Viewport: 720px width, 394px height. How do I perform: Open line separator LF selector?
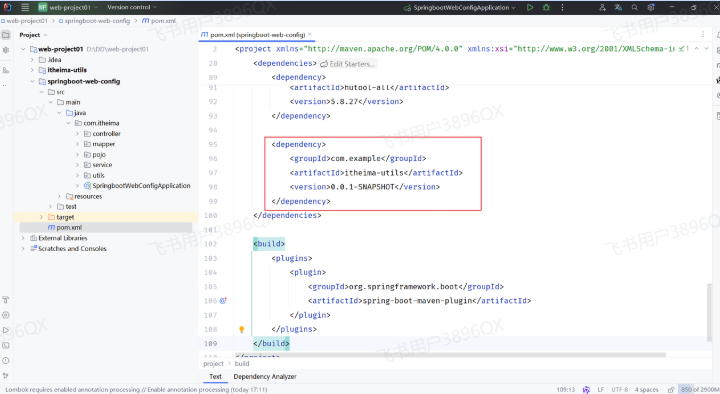tap(601, 389)
